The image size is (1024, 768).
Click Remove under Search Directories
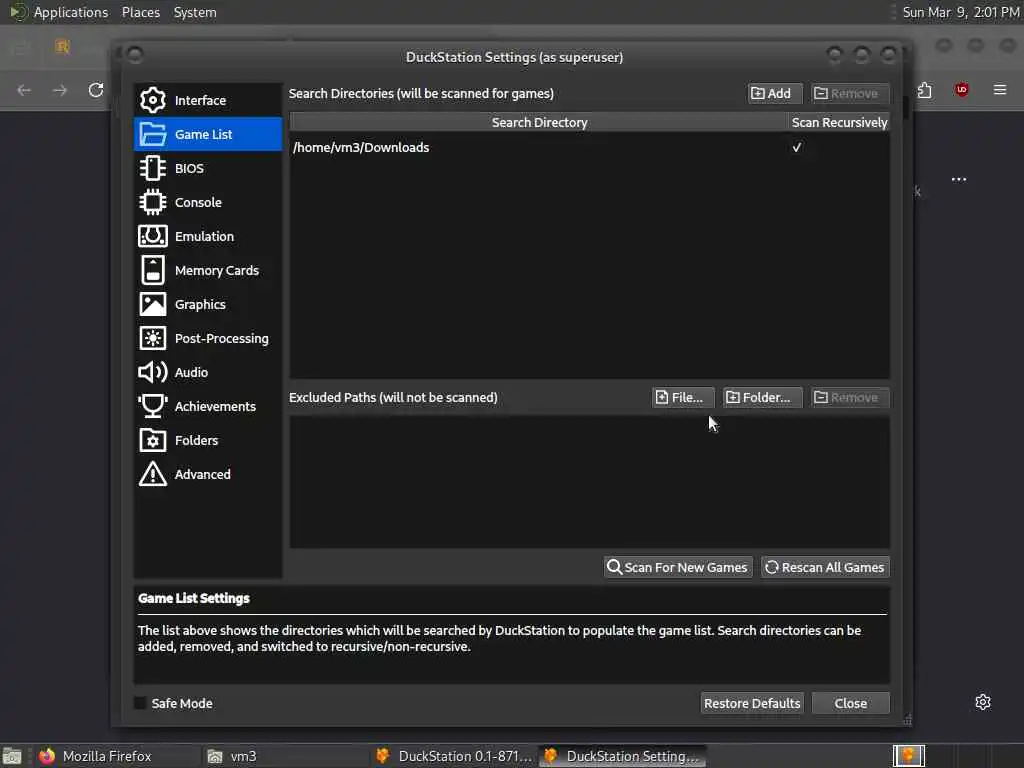[848, 93]
